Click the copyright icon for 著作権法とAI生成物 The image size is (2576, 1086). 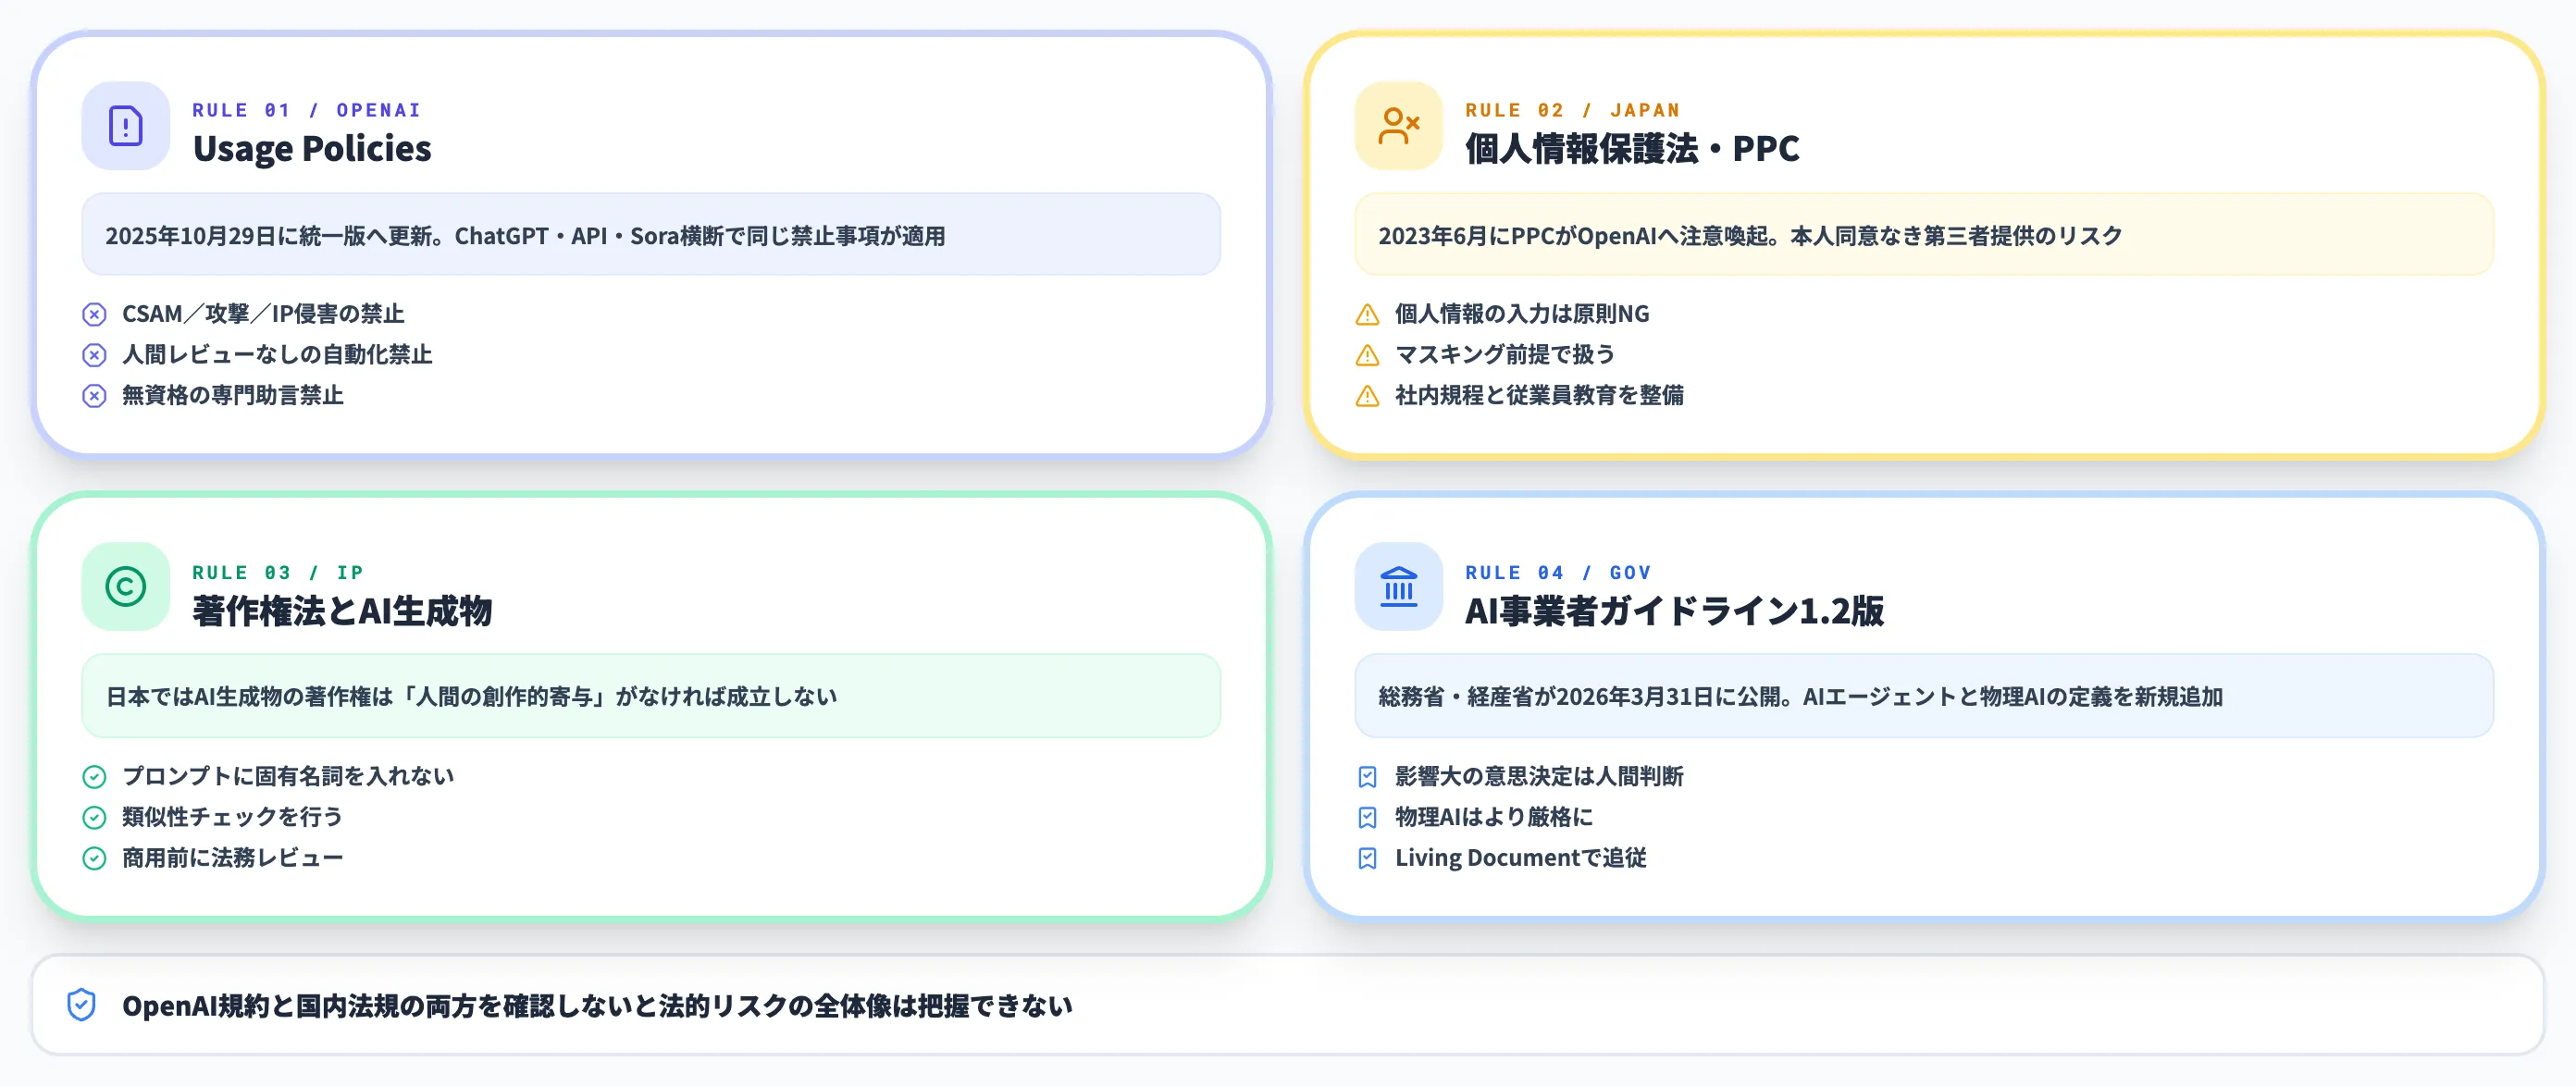pos(125,587)
